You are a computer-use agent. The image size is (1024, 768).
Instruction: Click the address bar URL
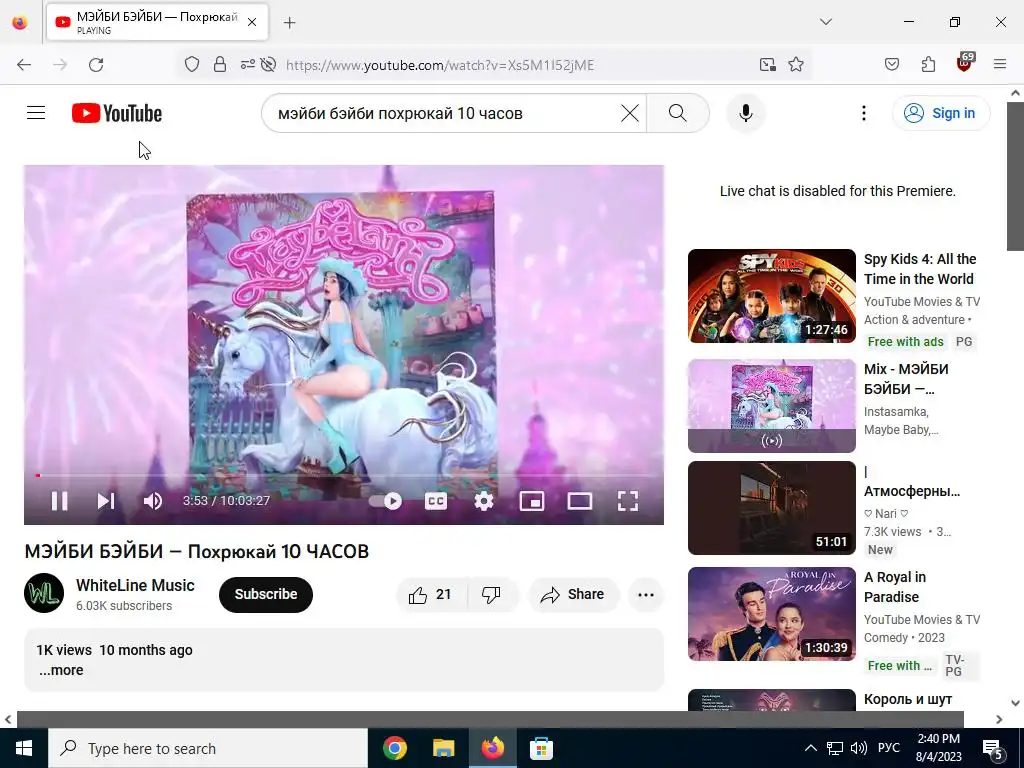tap(440, 65)
